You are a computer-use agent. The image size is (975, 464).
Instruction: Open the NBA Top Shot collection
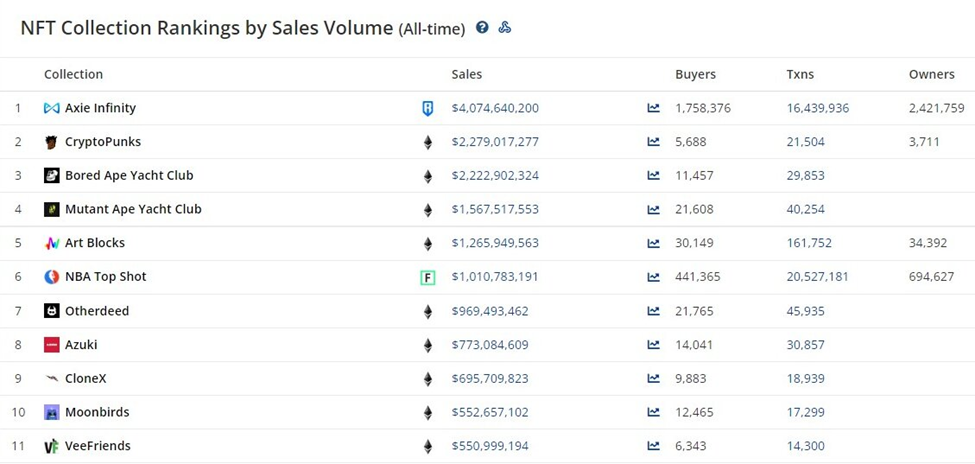point(105,277)
